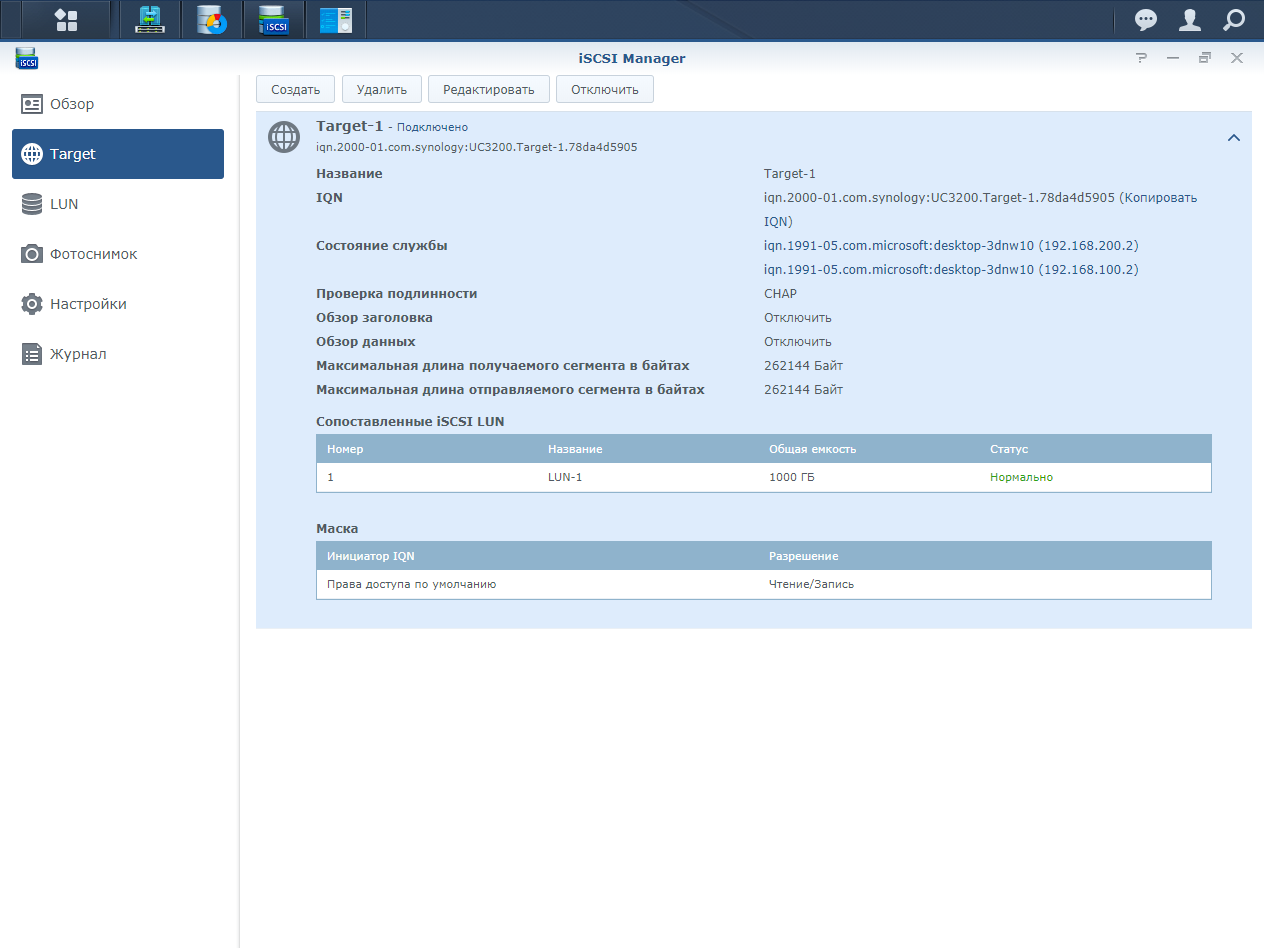The image size is (1264, 948).
Task: Click the Удалить button
Action: click(x=382, y=89)
